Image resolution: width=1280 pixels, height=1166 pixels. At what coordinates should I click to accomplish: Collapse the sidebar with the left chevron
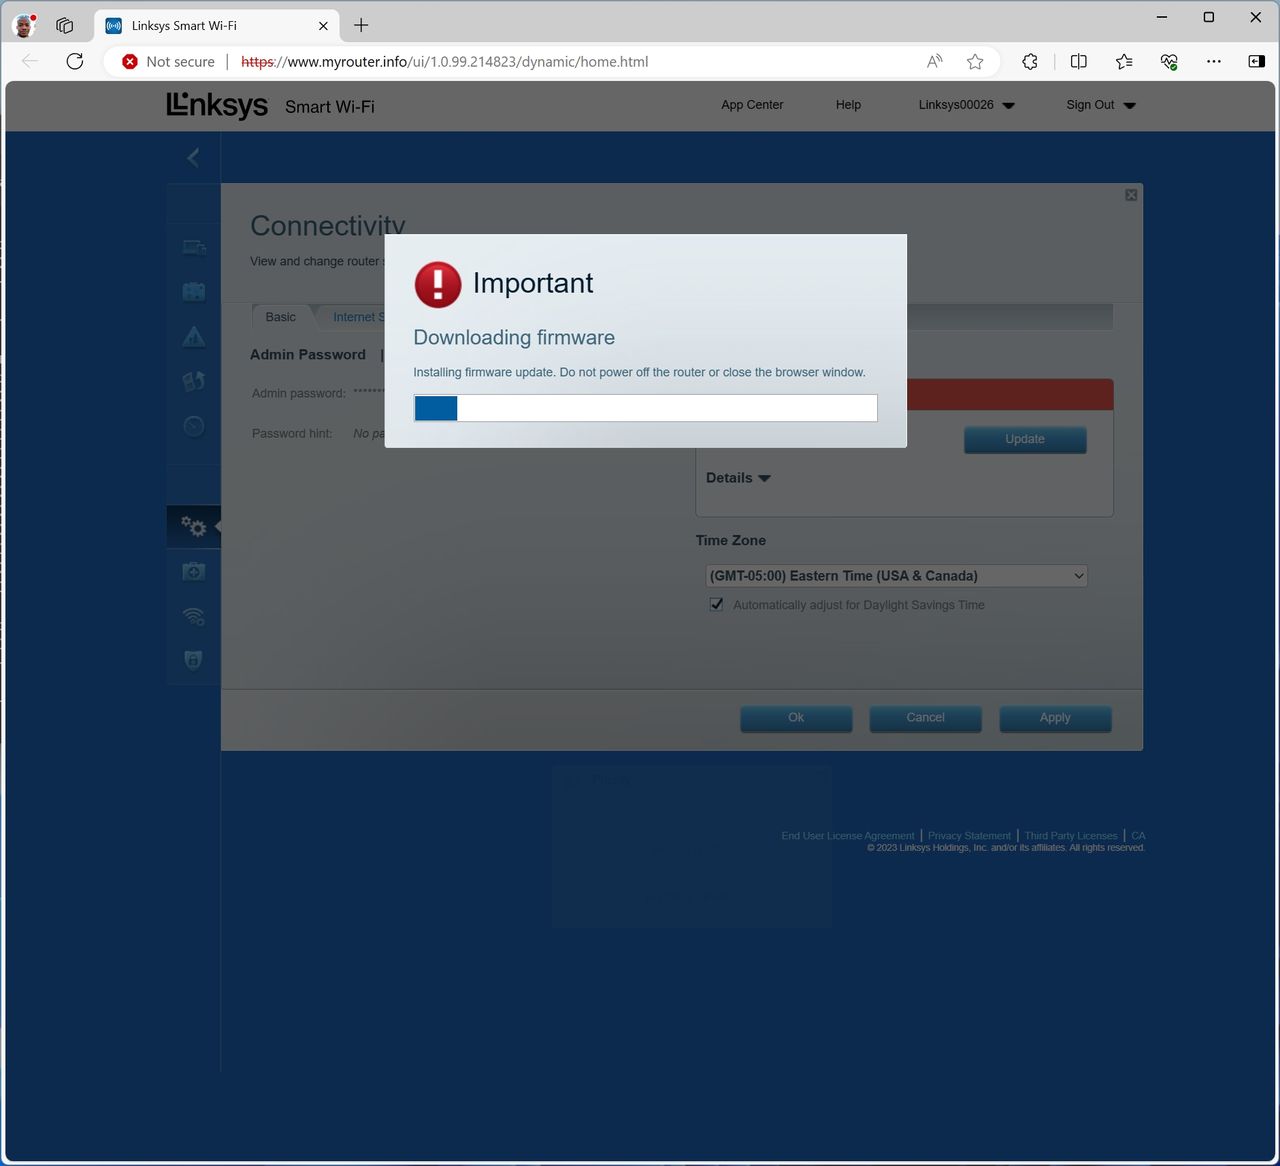pyautogui.click(x=193, y=158)
